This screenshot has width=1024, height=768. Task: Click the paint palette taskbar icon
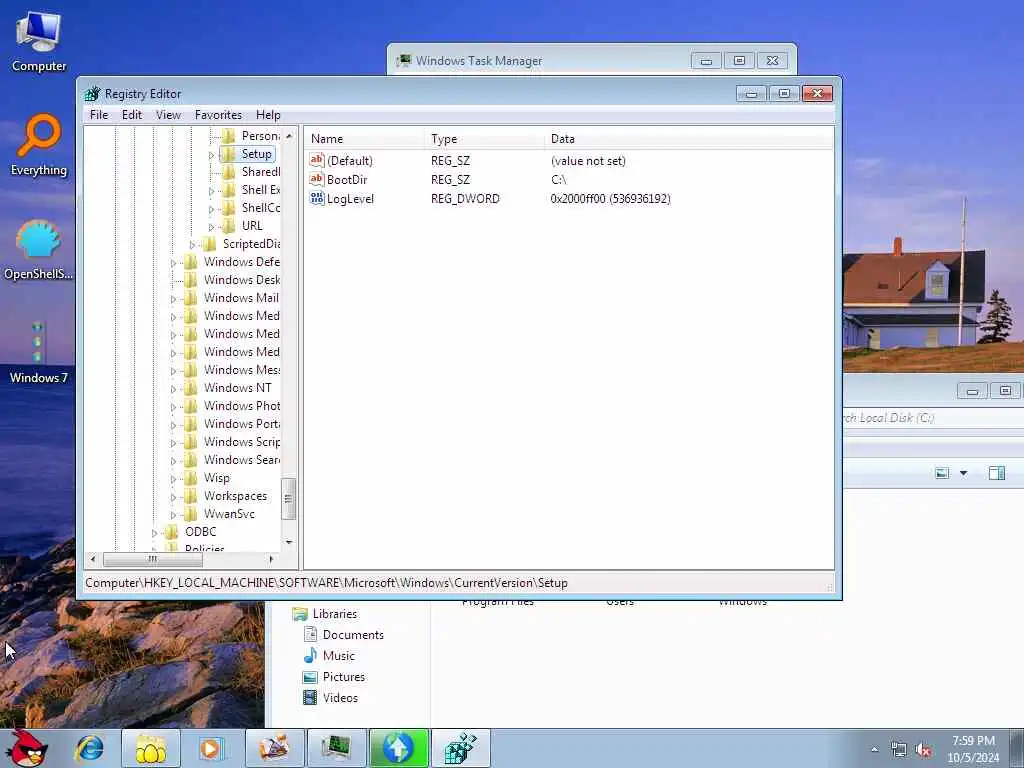(274, 748)
